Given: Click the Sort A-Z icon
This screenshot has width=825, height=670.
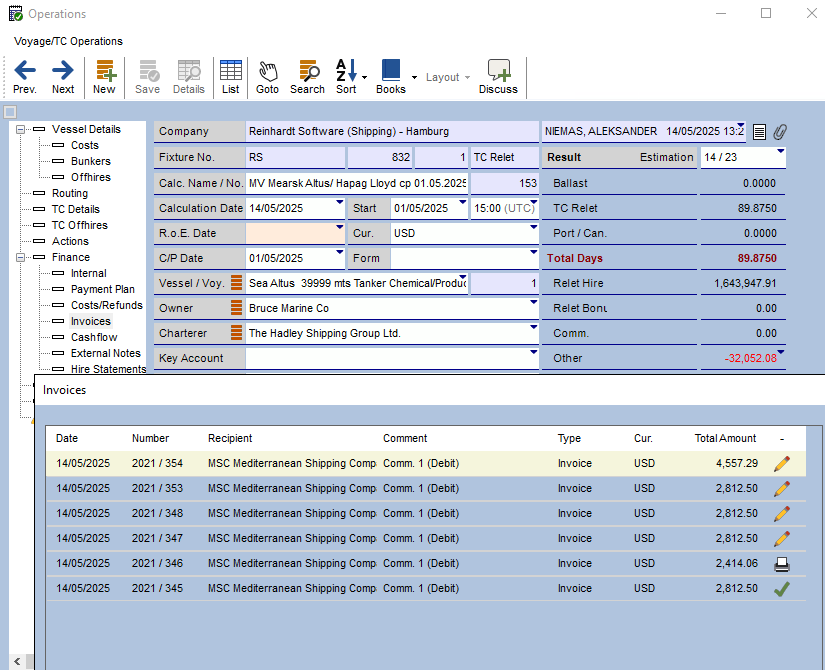Looking at the screenshot, I should coord(346,77).
